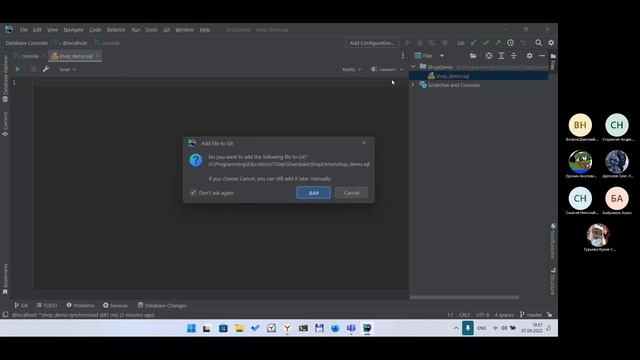Open the Structure side panel

pyautogui.click(x=553, y=281)
